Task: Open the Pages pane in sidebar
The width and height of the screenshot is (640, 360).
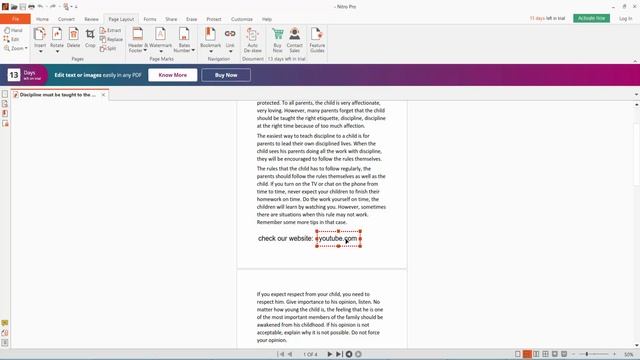Action: [5, 94]
